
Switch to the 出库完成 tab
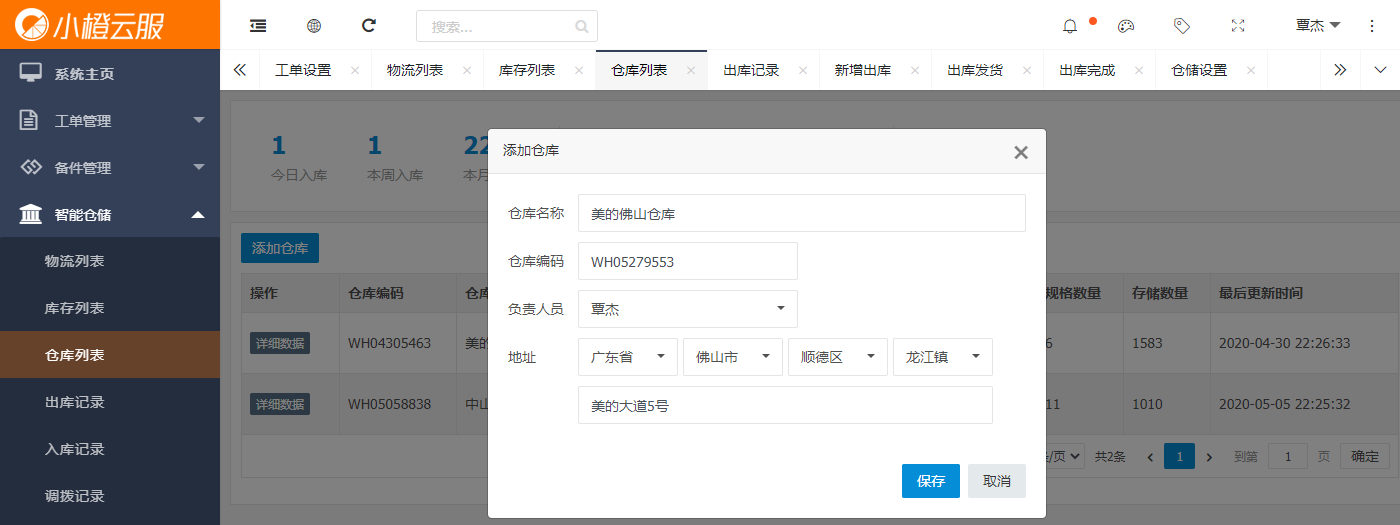[x=1087, y=71]
